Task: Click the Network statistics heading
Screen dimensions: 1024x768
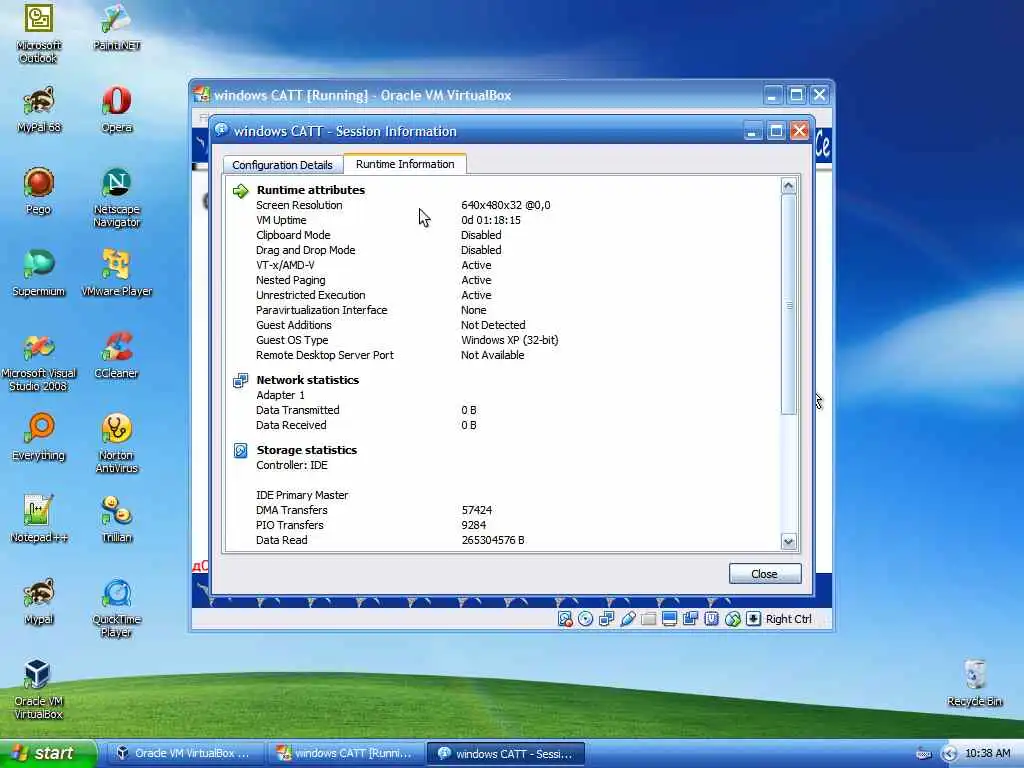Action: click(308, 380)
